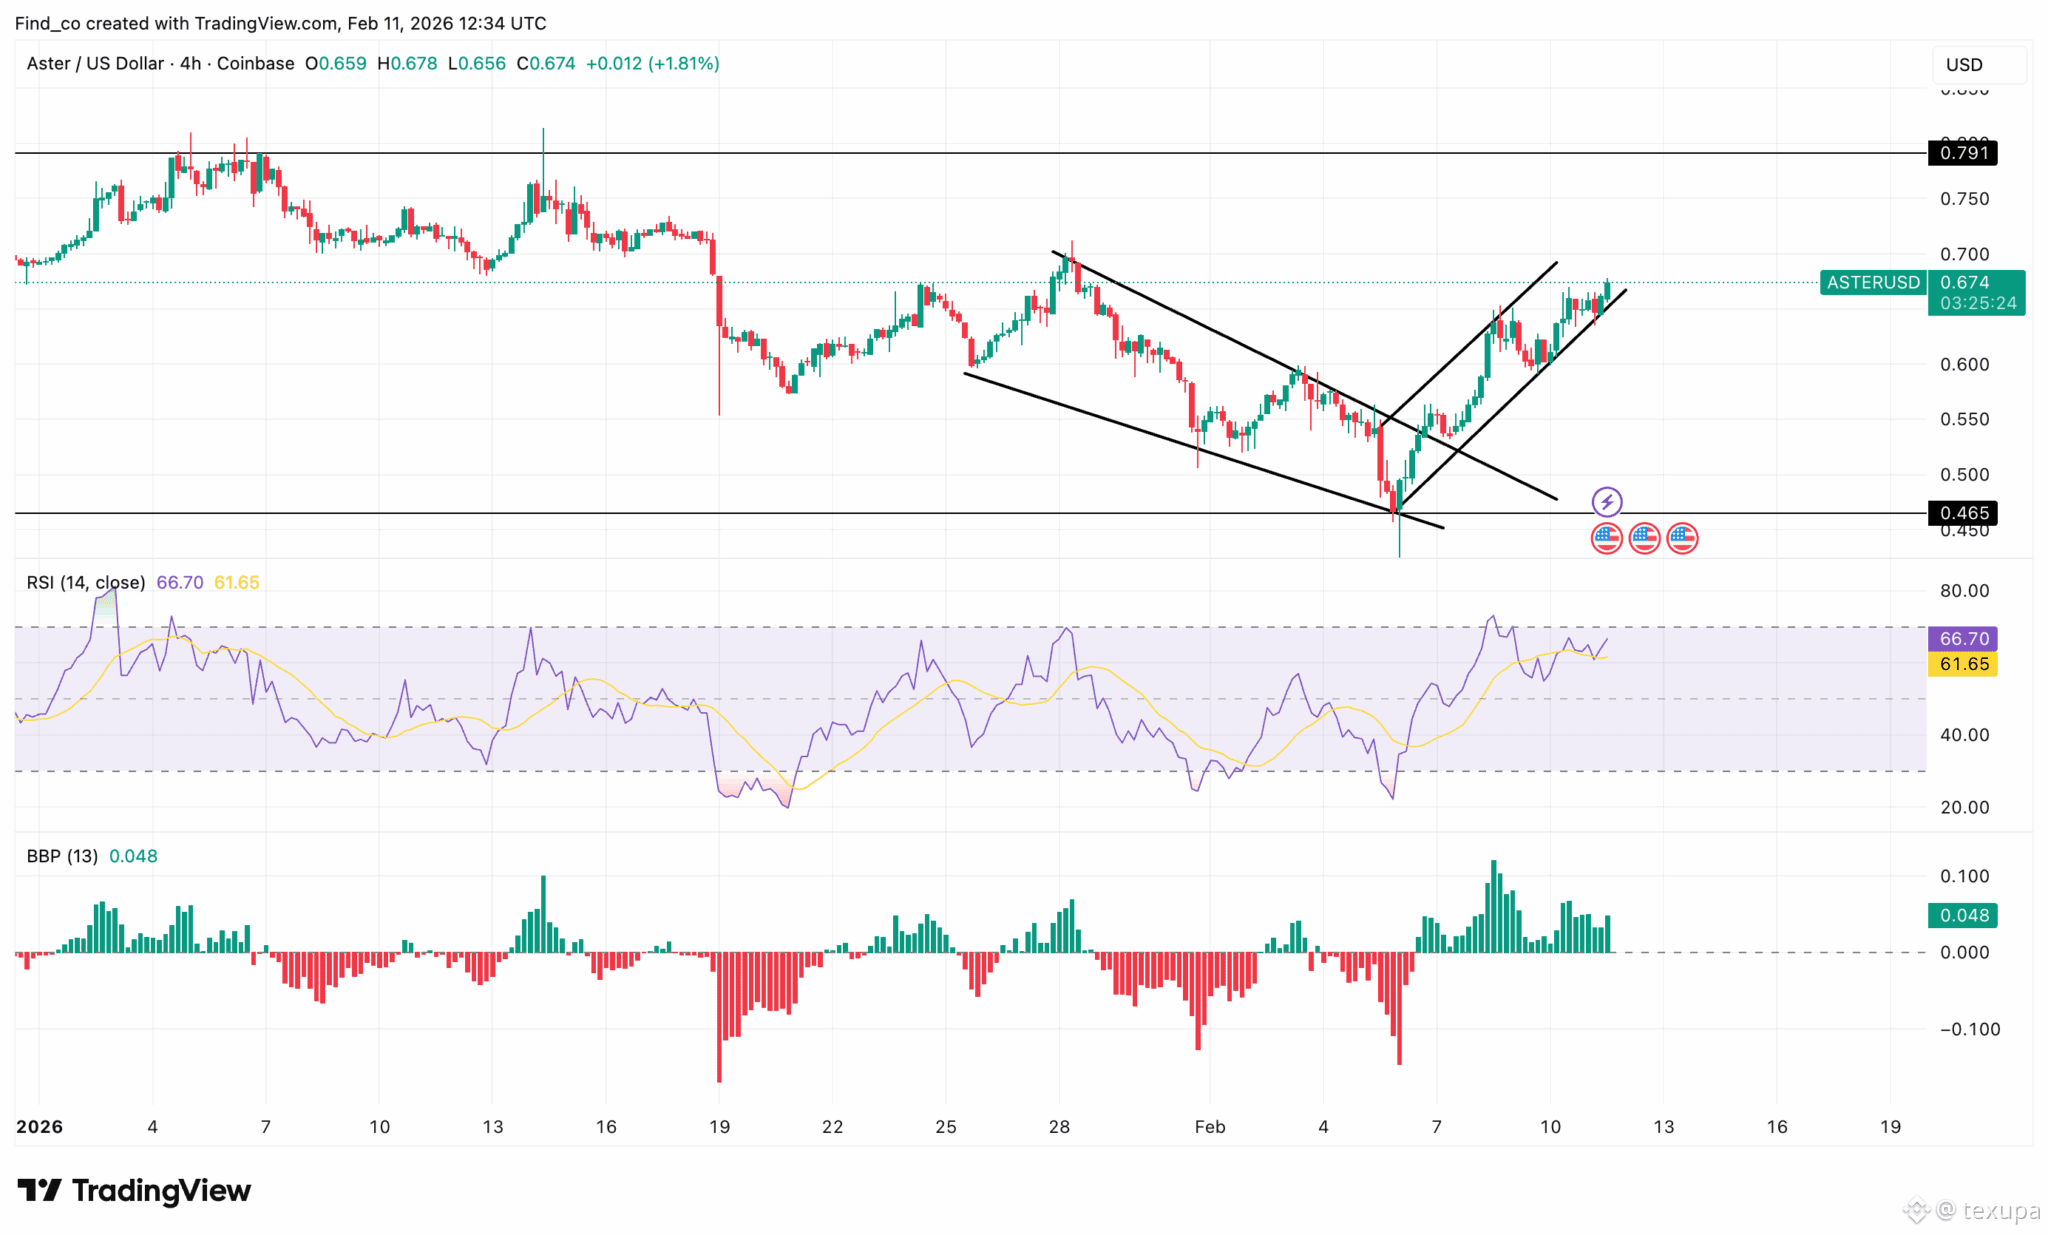Click the +0.012 (+1.81%) change value
2048x1235 pixels.
[x=653, y=63]
